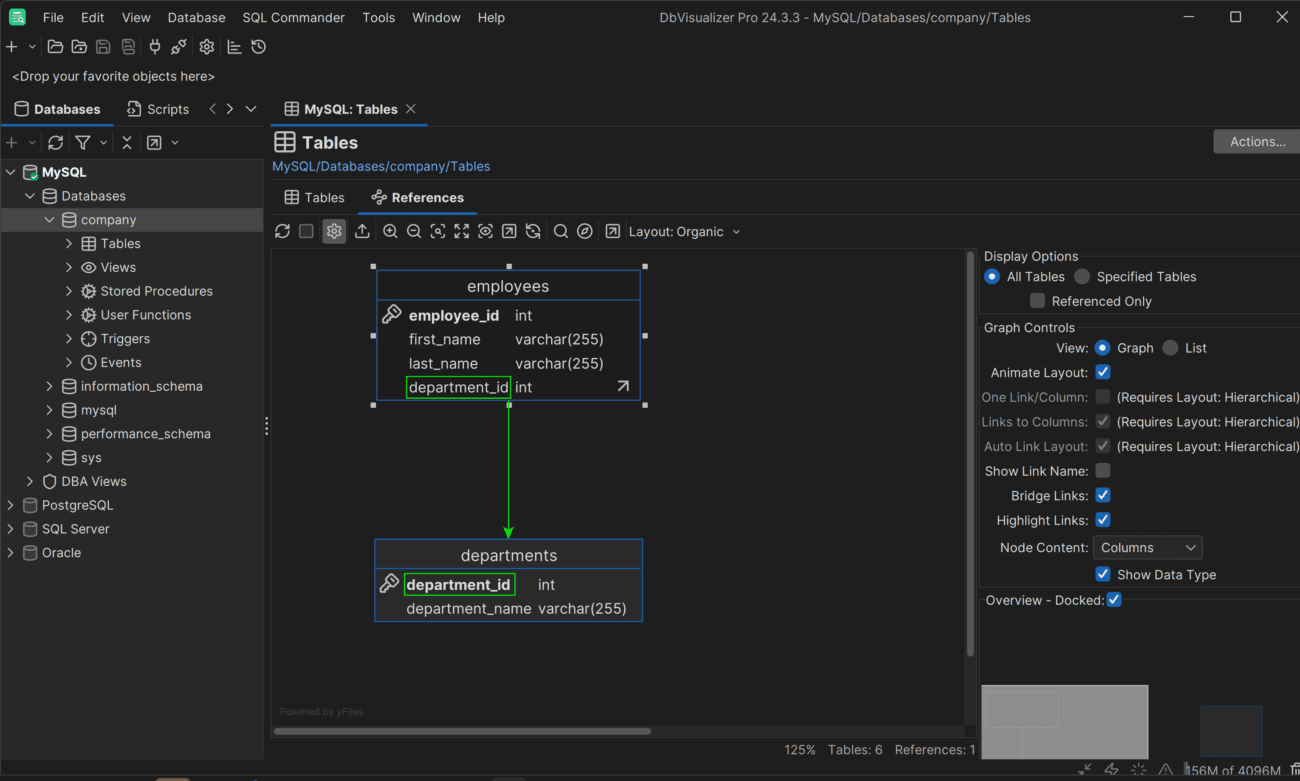Click the zoom in magnifier in graph toolbar
This screenshot has height=781, width=1300.
[390, 231]
